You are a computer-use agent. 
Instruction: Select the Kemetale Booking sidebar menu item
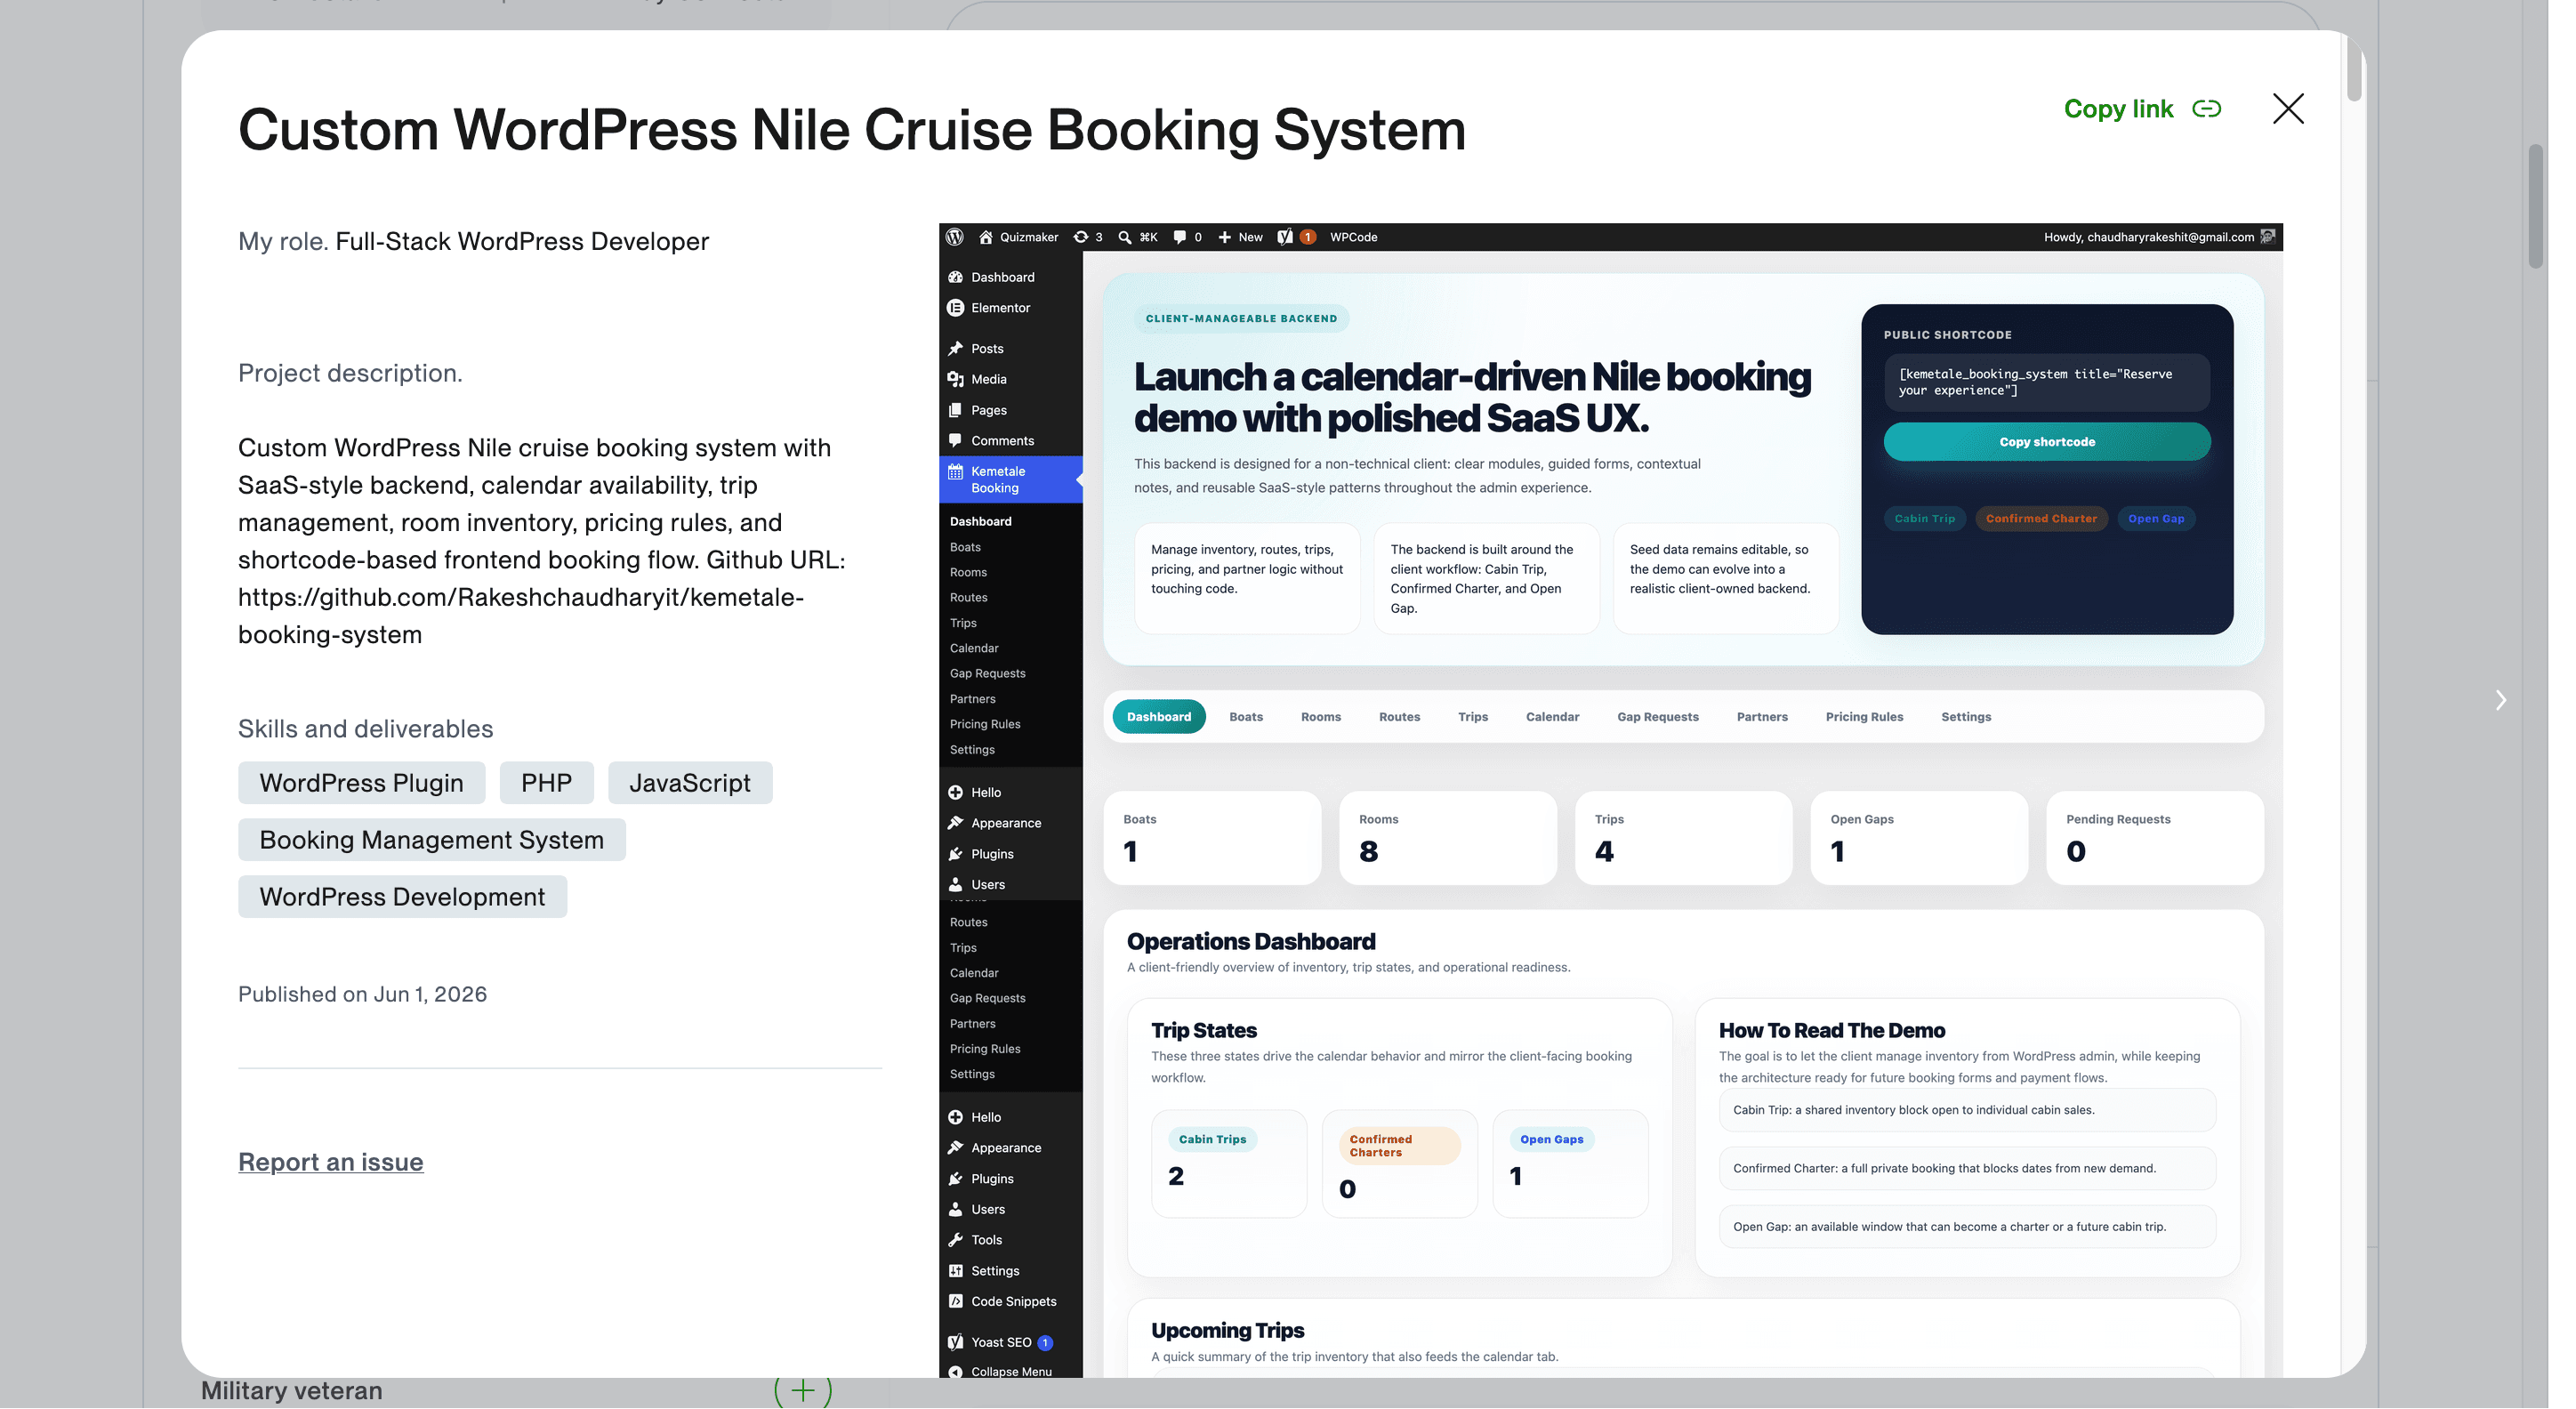1010,479
